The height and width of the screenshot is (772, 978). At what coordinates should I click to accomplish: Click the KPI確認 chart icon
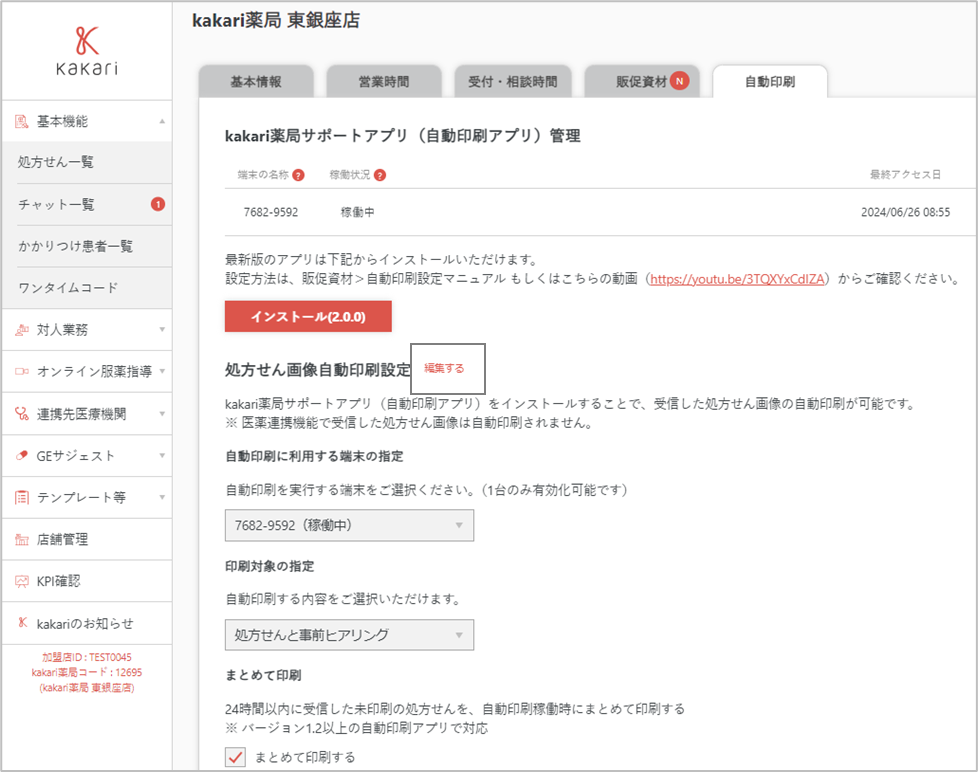click(22, 581)
